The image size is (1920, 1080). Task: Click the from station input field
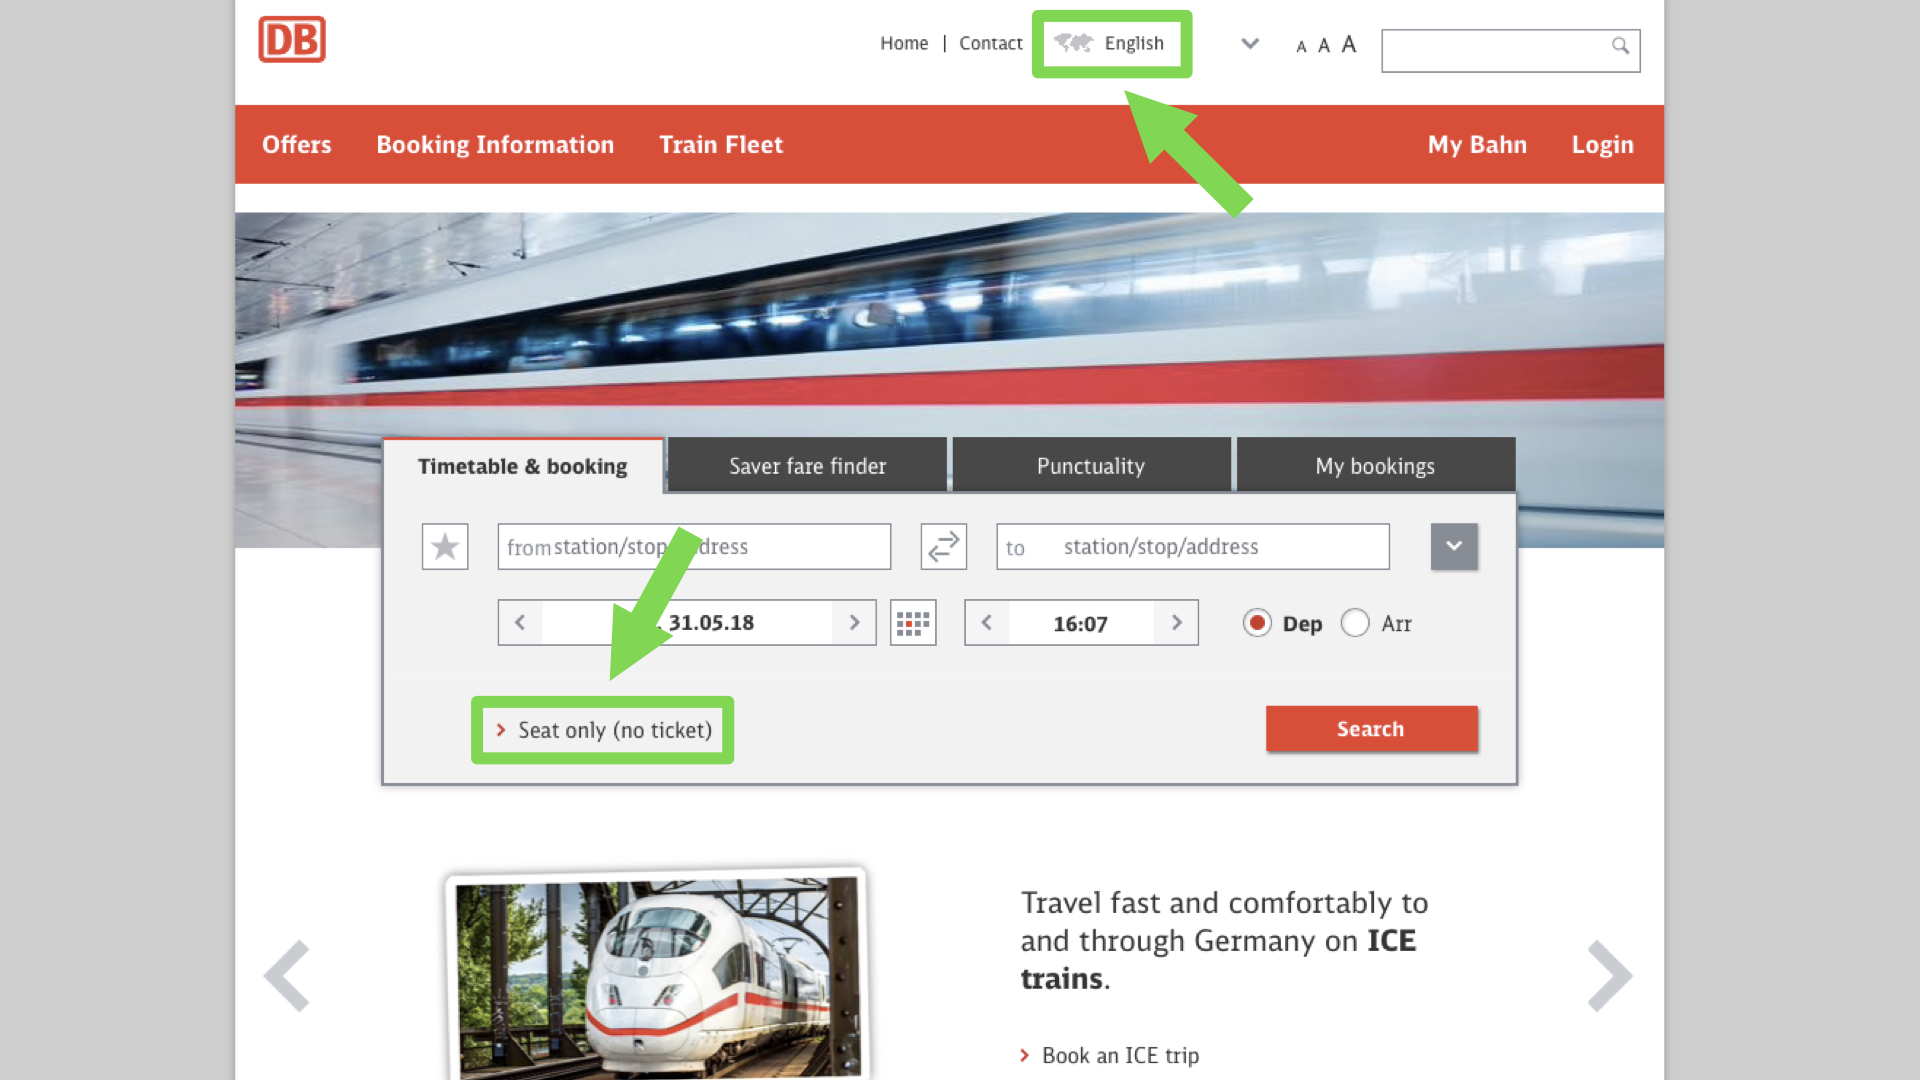[x=780, y=547]
